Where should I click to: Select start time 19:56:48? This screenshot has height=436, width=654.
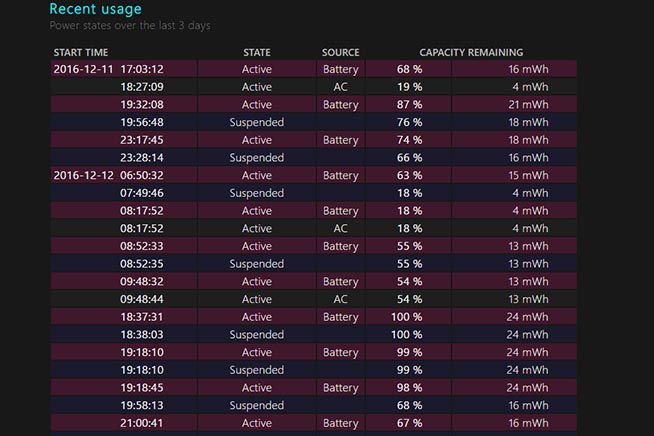[x=142, y=122]
